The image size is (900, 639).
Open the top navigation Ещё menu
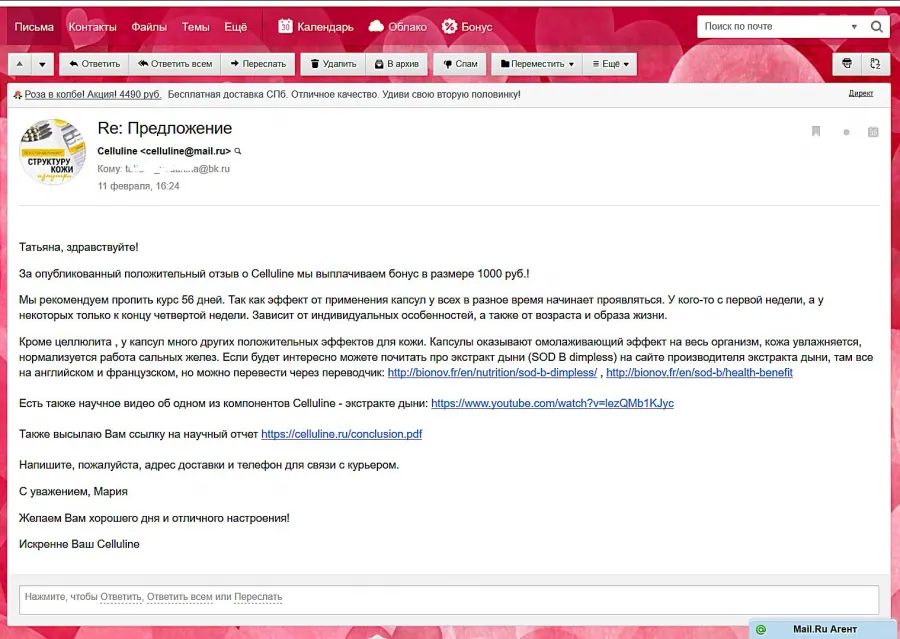click(236, 26)
